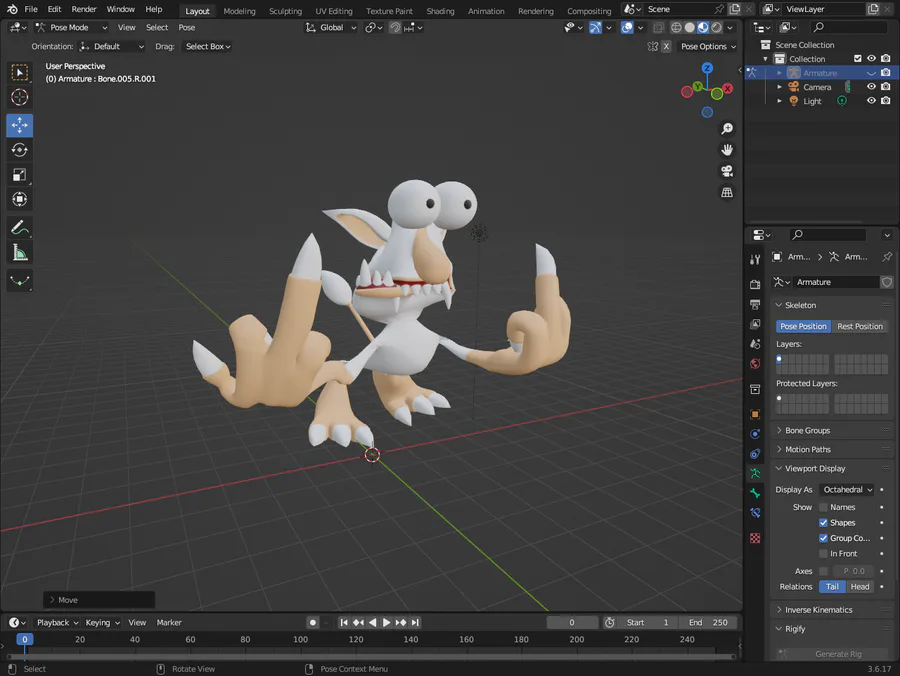Open the Select Box drag dropdown
This screenshot has width=900, height=676.
(x=208, y=46)
